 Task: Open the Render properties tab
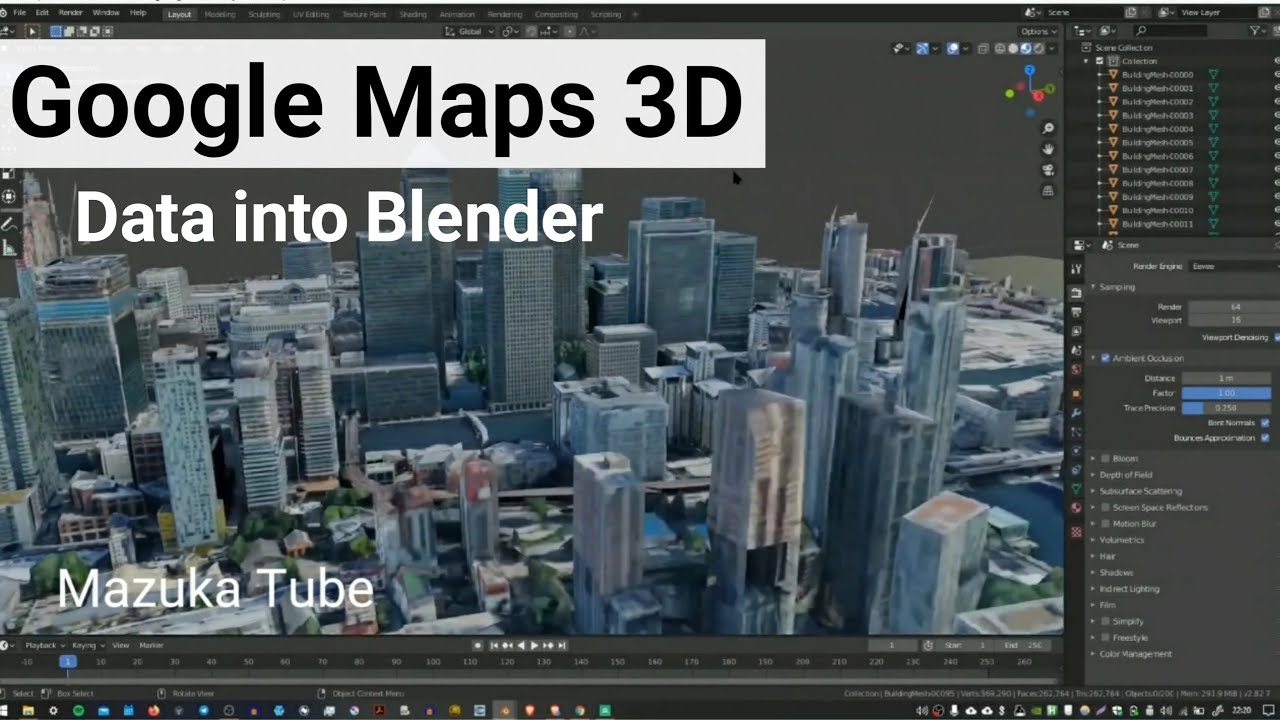point(1076,293)
